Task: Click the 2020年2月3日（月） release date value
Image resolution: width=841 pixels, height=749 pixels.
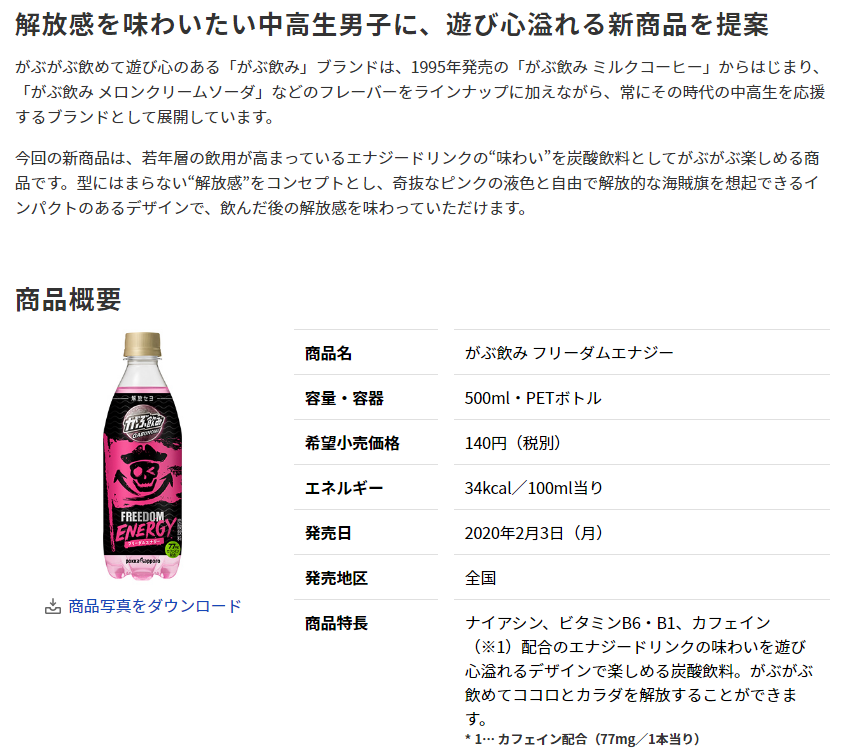Action: [x=534, y=533]
